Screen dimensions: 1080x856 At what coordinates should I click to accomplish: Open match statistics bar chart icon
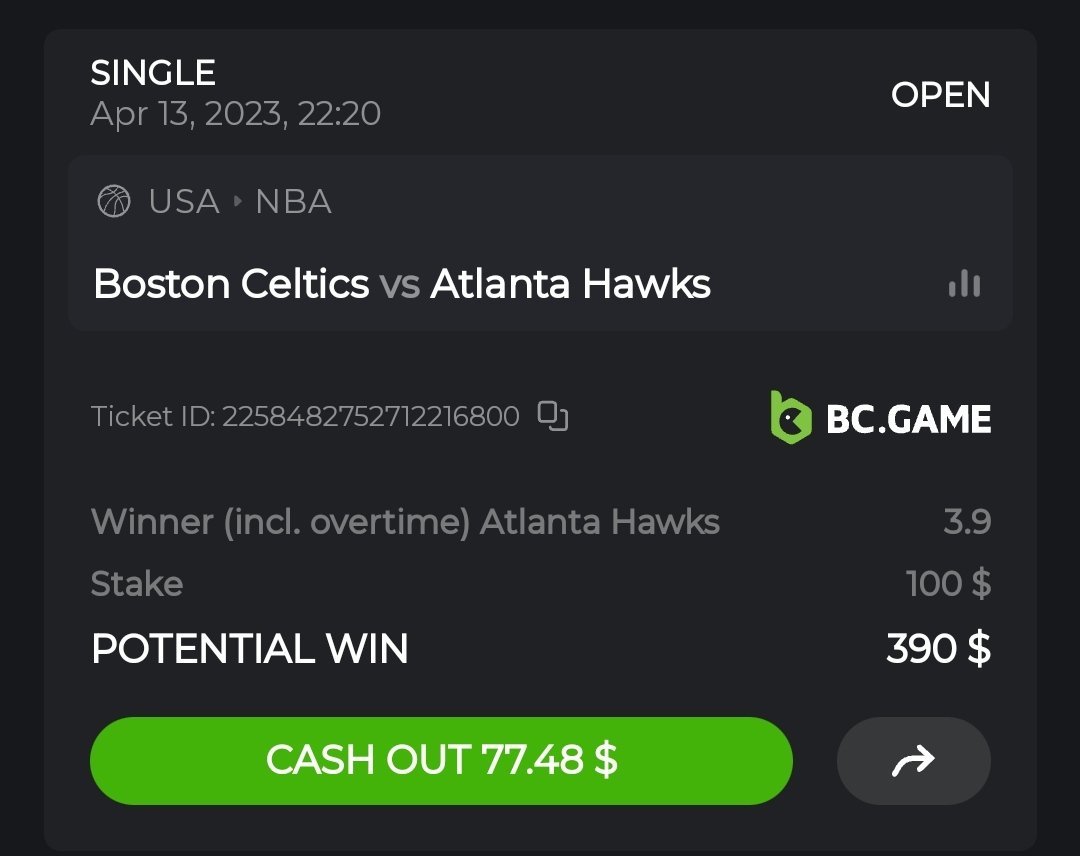(x=964, y=284)
